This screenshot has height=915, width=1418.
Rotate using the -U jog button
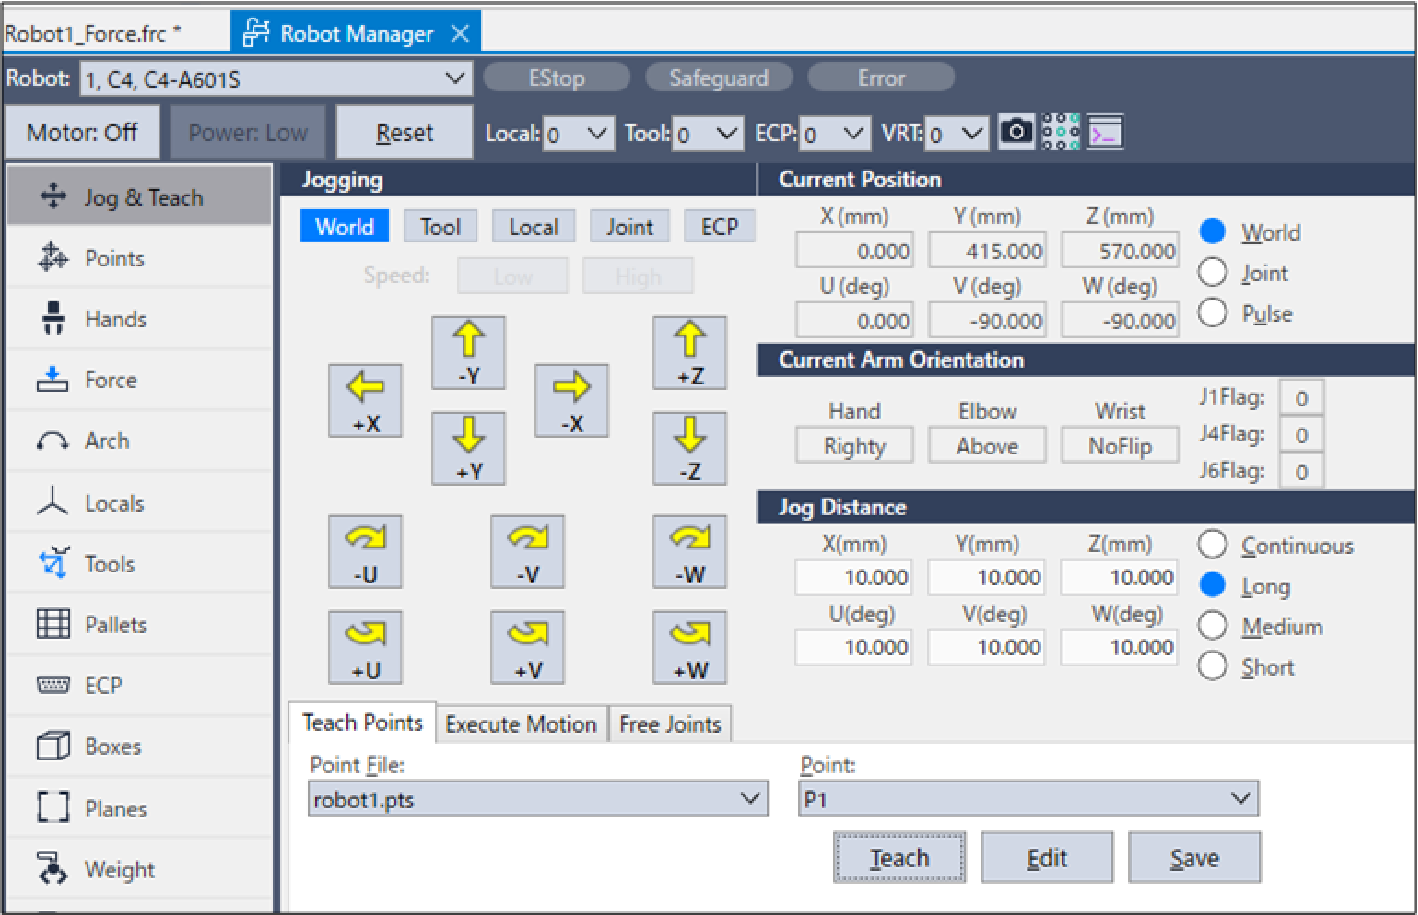point(365,551)
